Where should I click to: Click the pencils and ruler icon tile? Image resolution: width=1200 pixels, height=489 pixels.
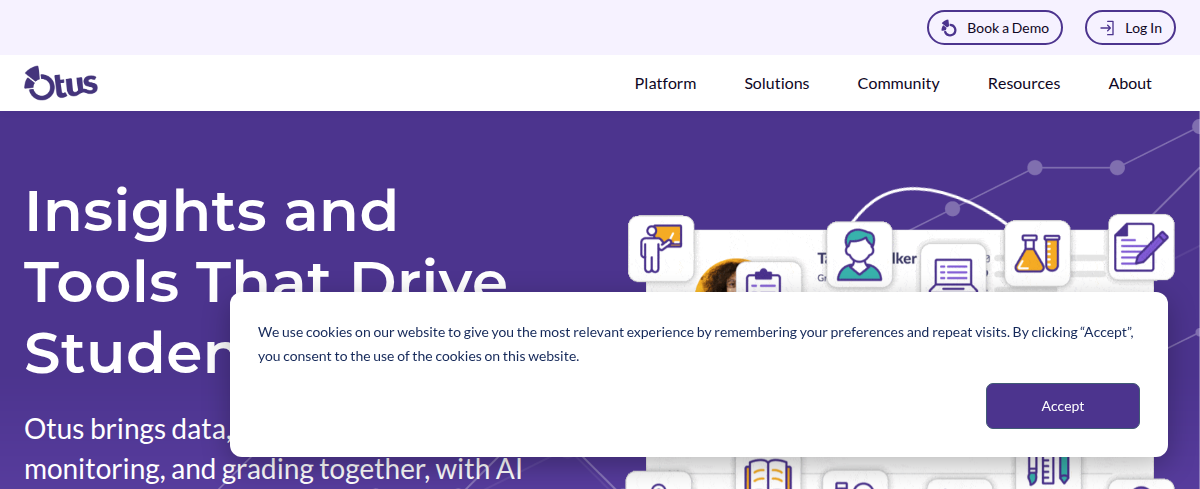(x=1047, y=471)
